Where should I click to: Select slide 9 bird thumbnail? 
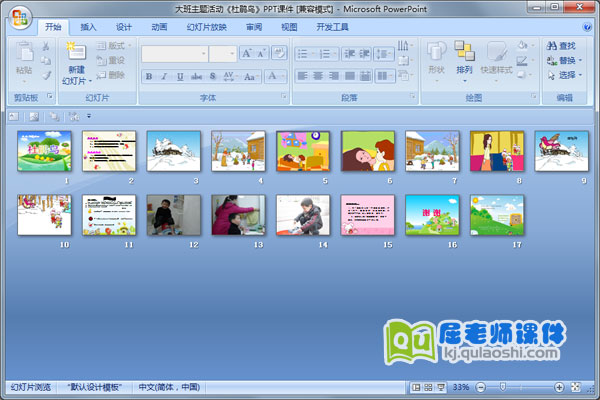pos(561,151)
